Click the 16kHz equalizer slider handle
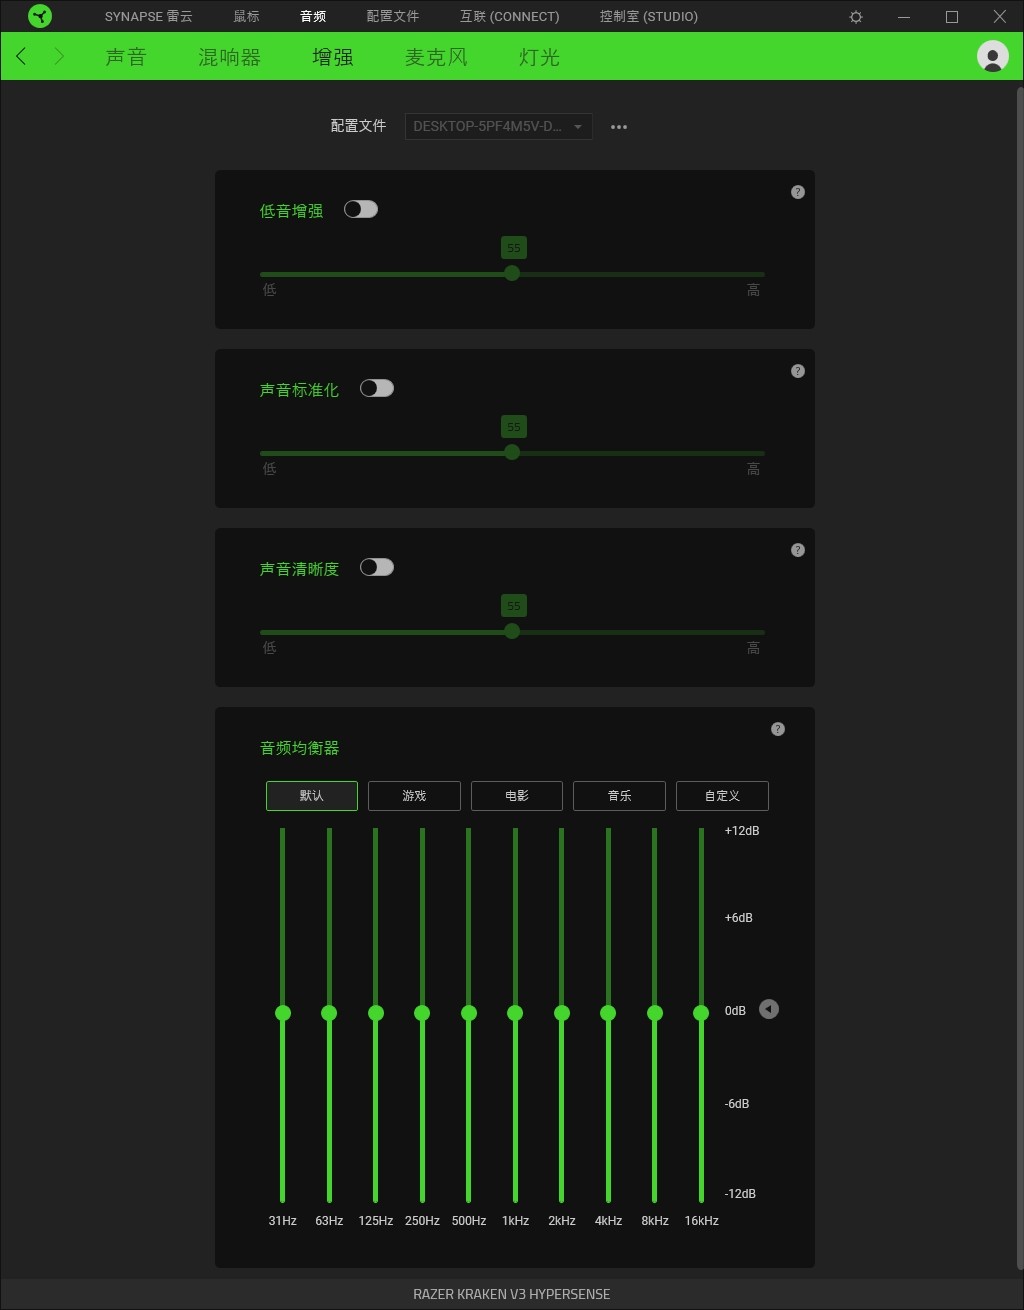Image resolution: width=1024 pixels, height=1310 pixels. [701, 1013]
